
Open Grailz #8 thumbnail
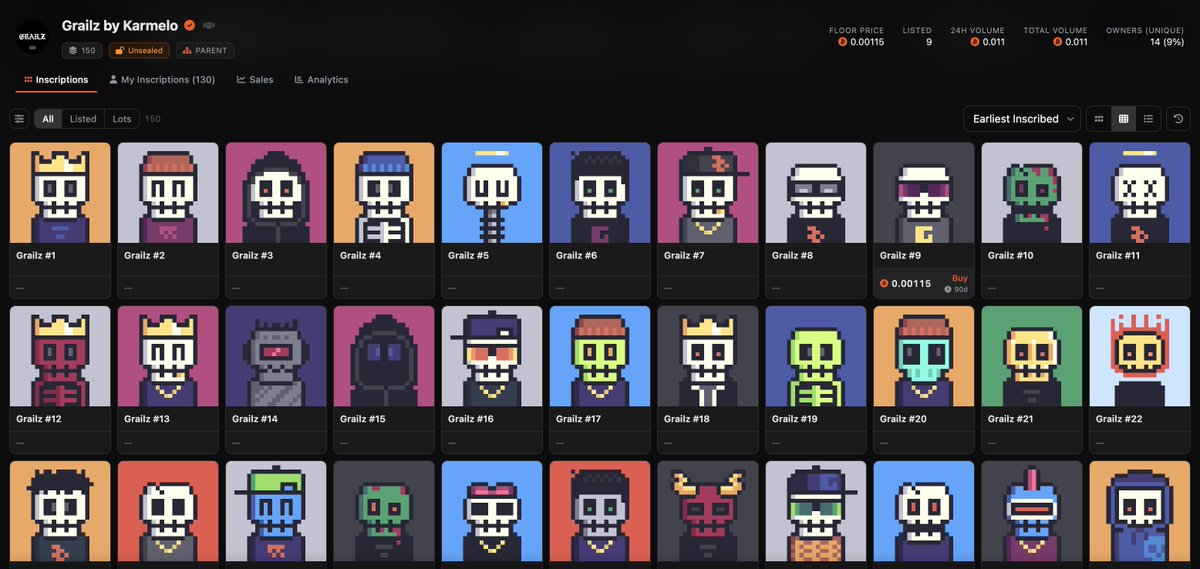(816, 193)
